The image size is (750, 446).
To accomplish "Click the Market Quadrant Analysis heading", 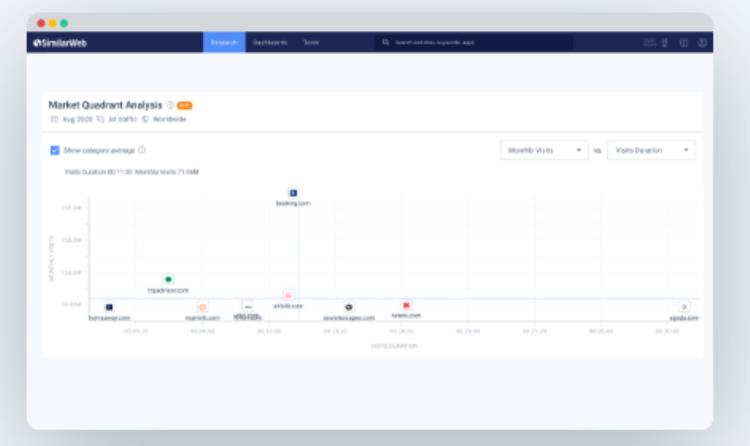I will [105, 105].
